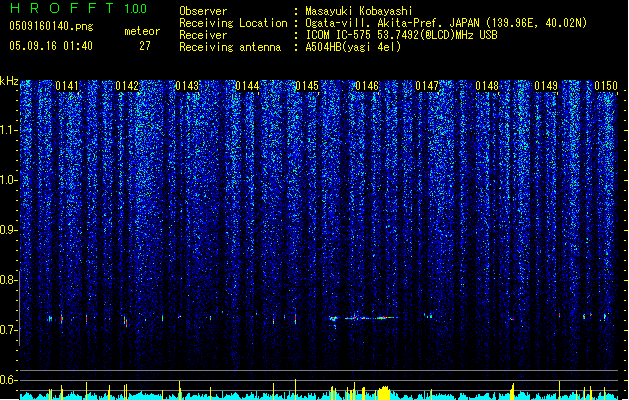Click the 0146 time marker

(x=367, y=86)
